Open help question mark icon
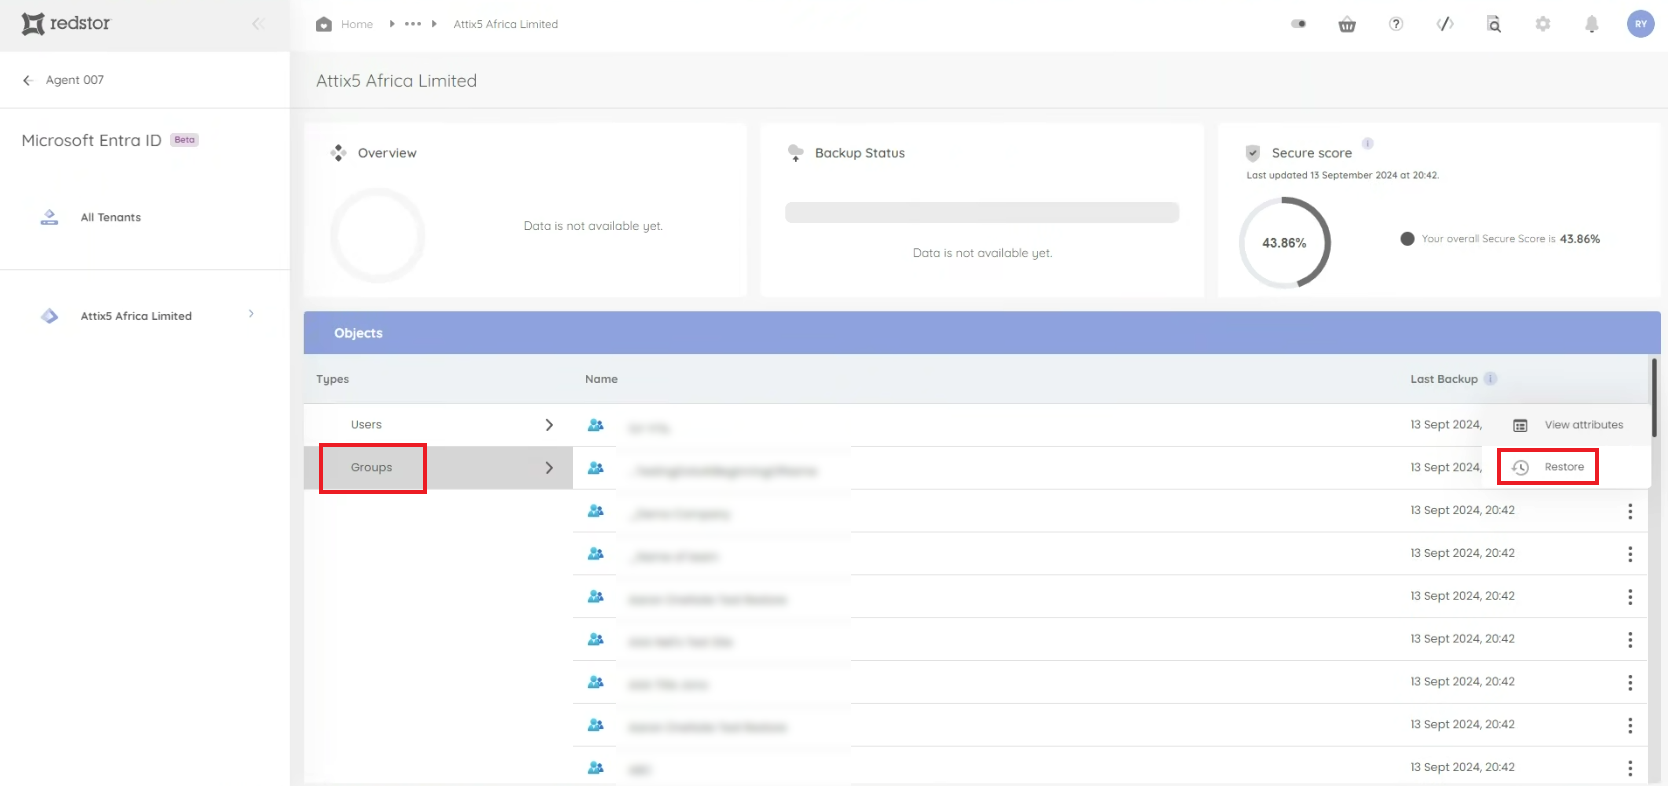 pos(1396,24)
